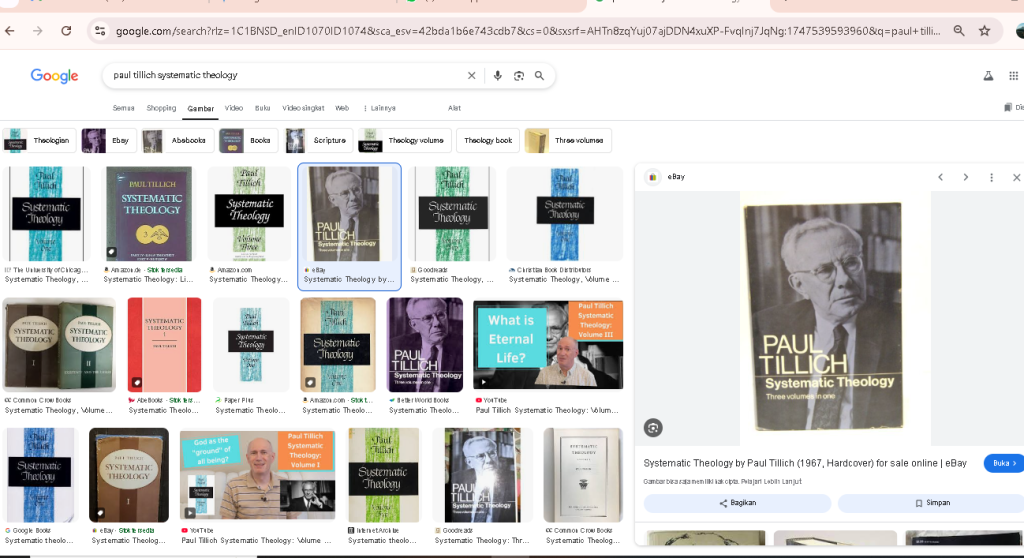This screenshot has height=558, width=1024.
Task: Filter images by Abebooks chip
Action: coord(177,140)
